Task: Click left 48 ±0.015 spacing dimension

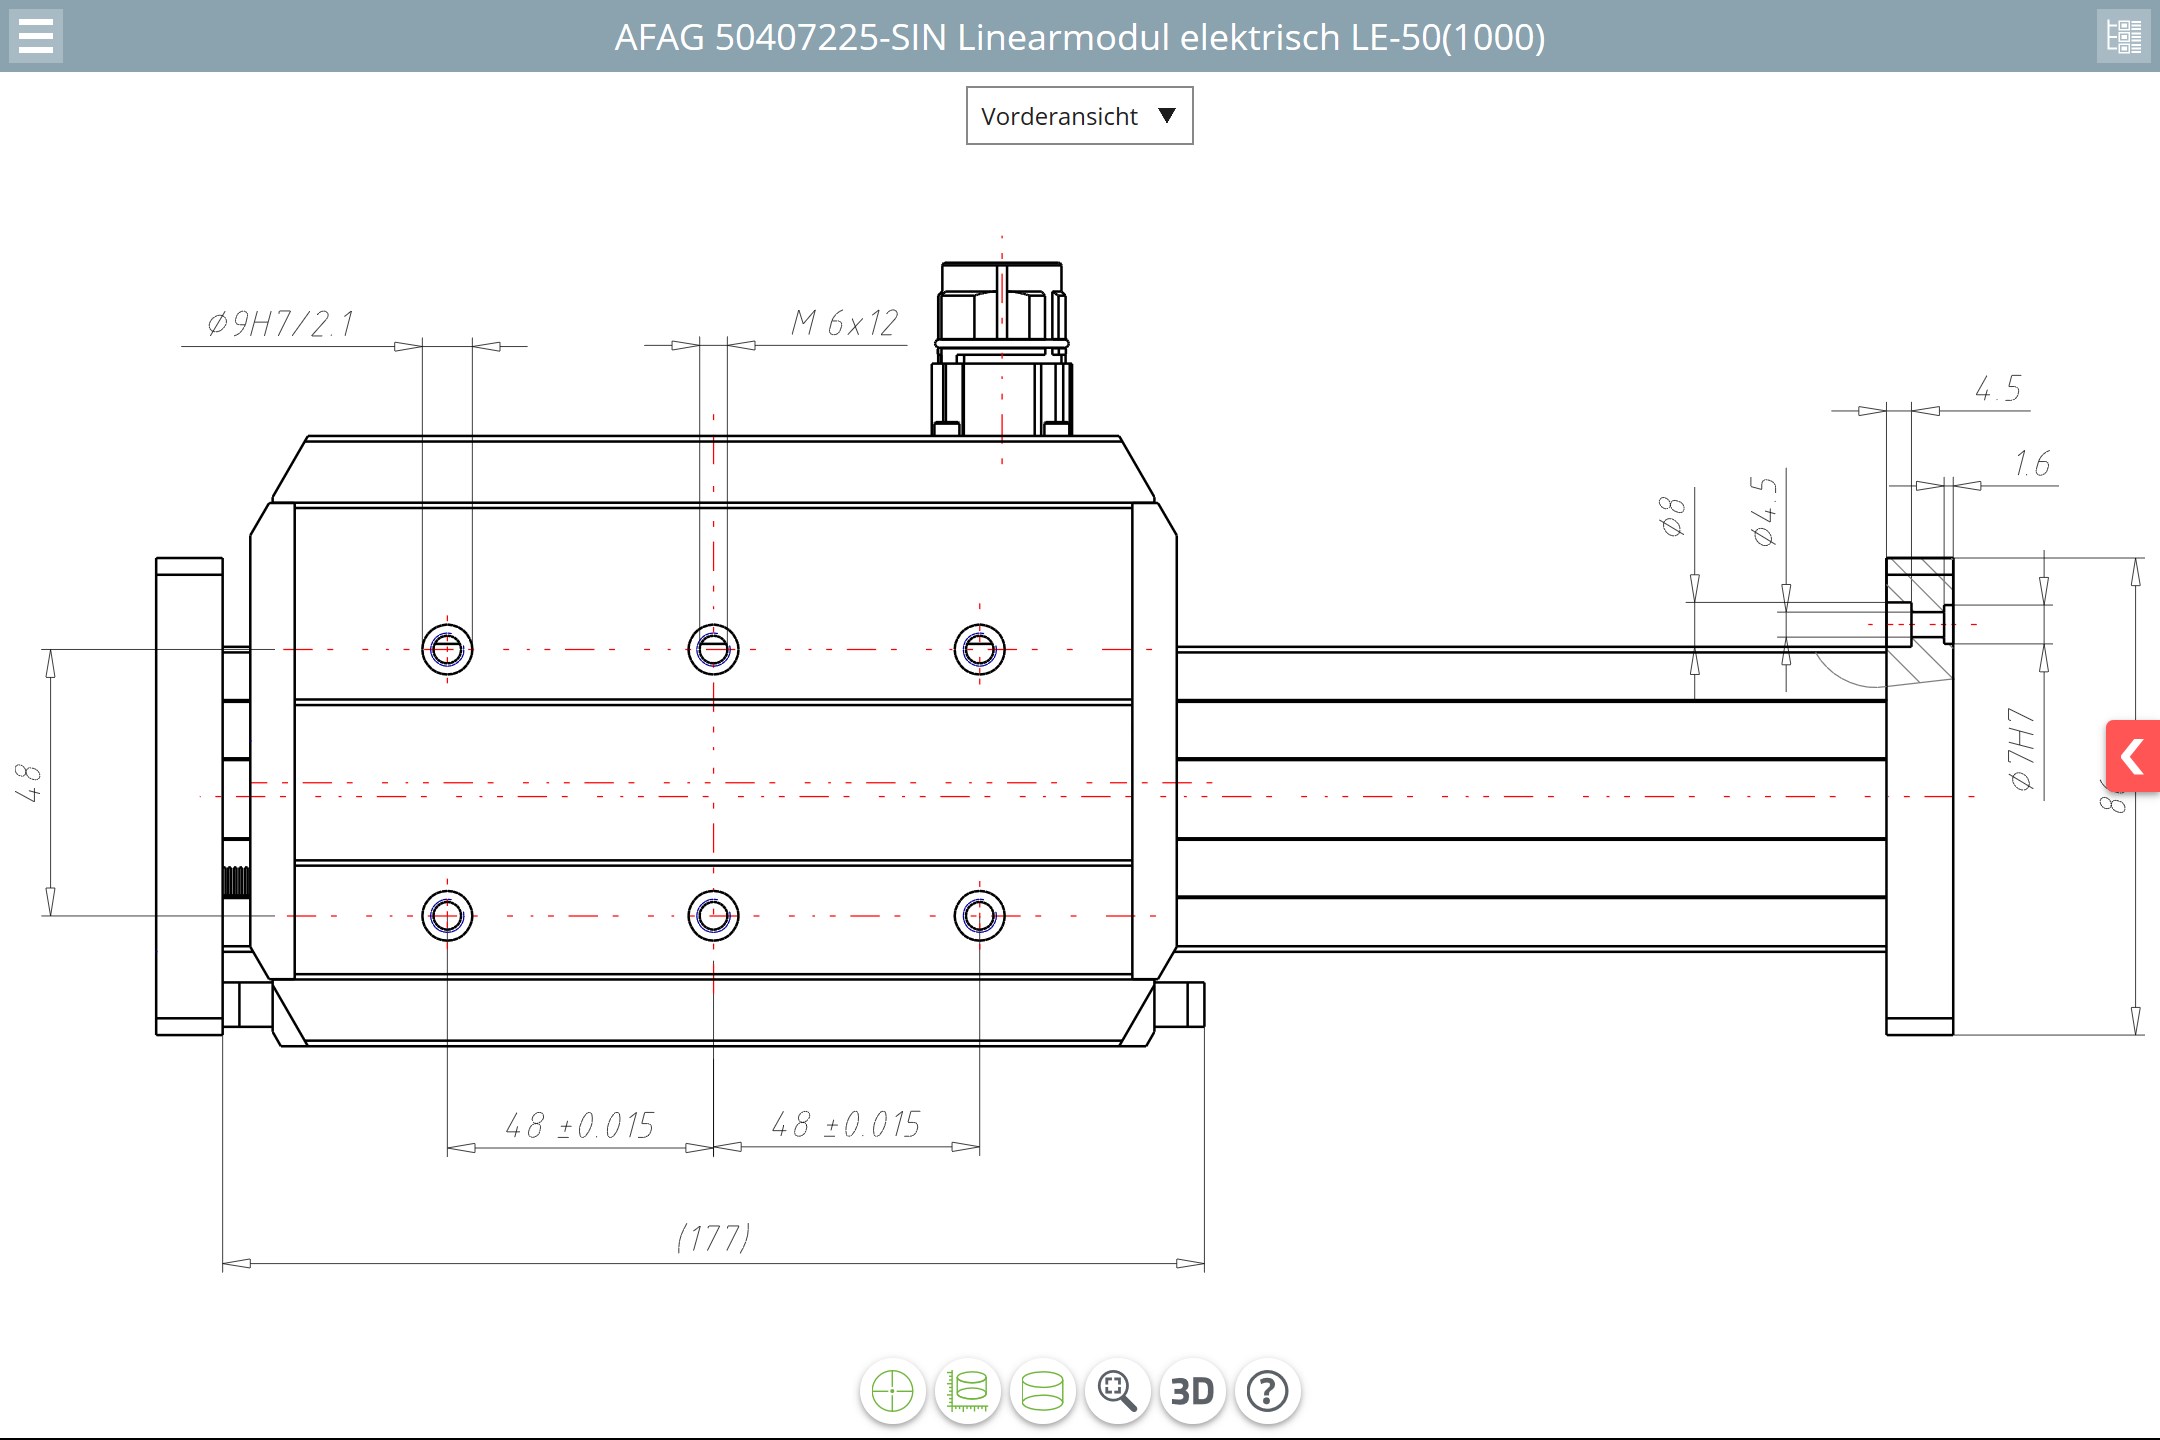Action: click(579, 1126)
